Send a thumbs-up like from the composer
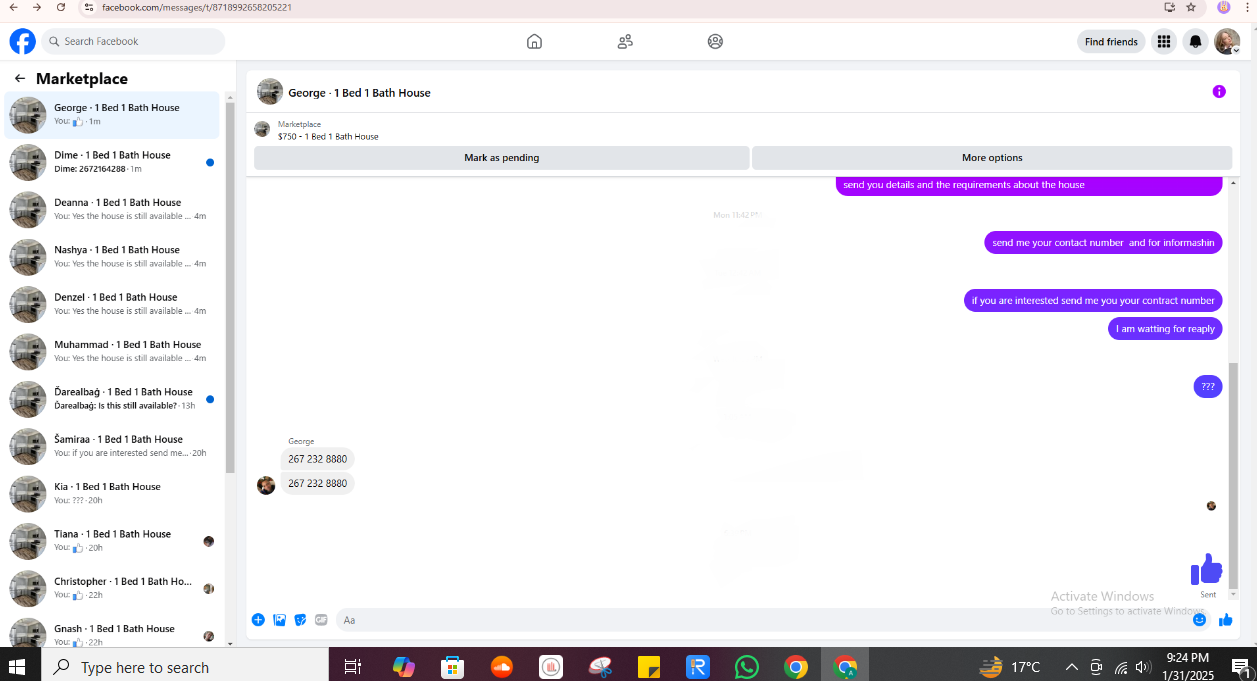 click(x=1225, y=620)
